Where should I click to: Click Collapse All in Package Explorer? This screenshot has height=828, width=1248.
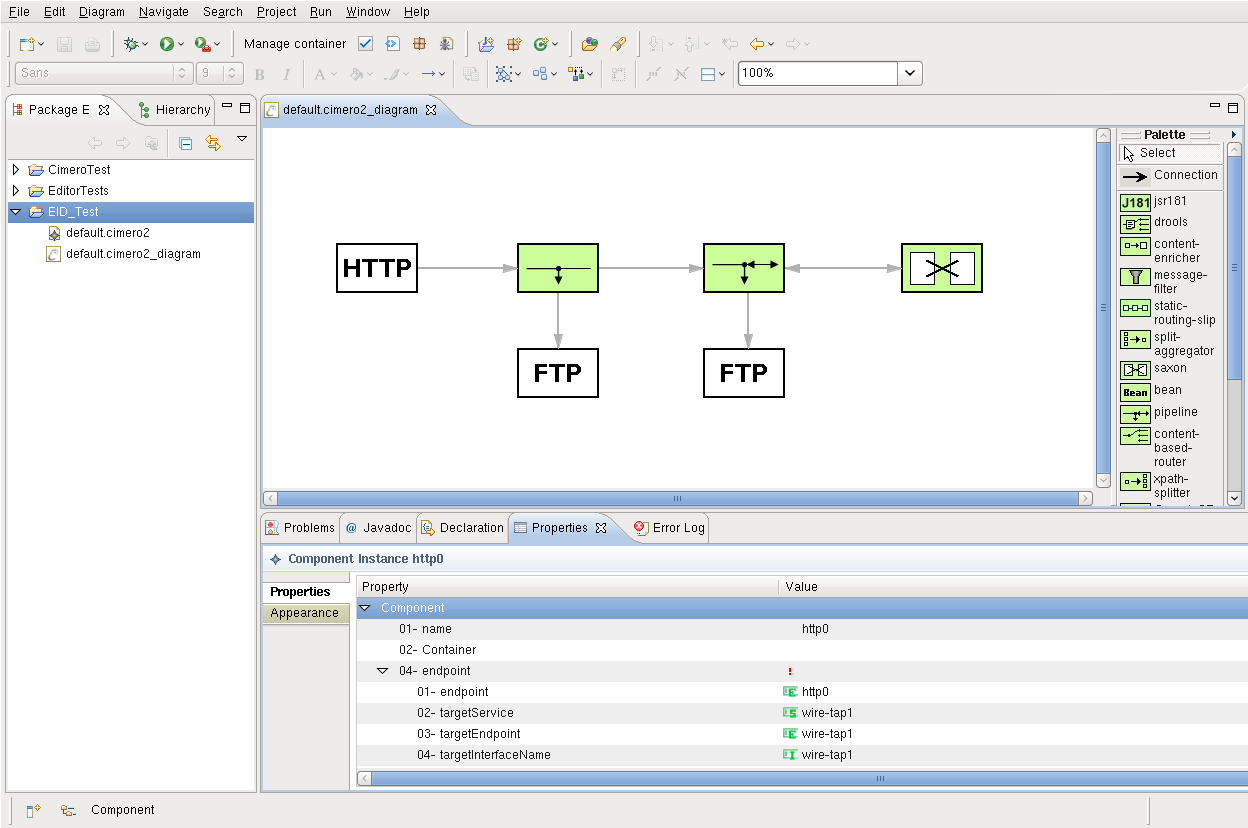(x=186, y=143)
